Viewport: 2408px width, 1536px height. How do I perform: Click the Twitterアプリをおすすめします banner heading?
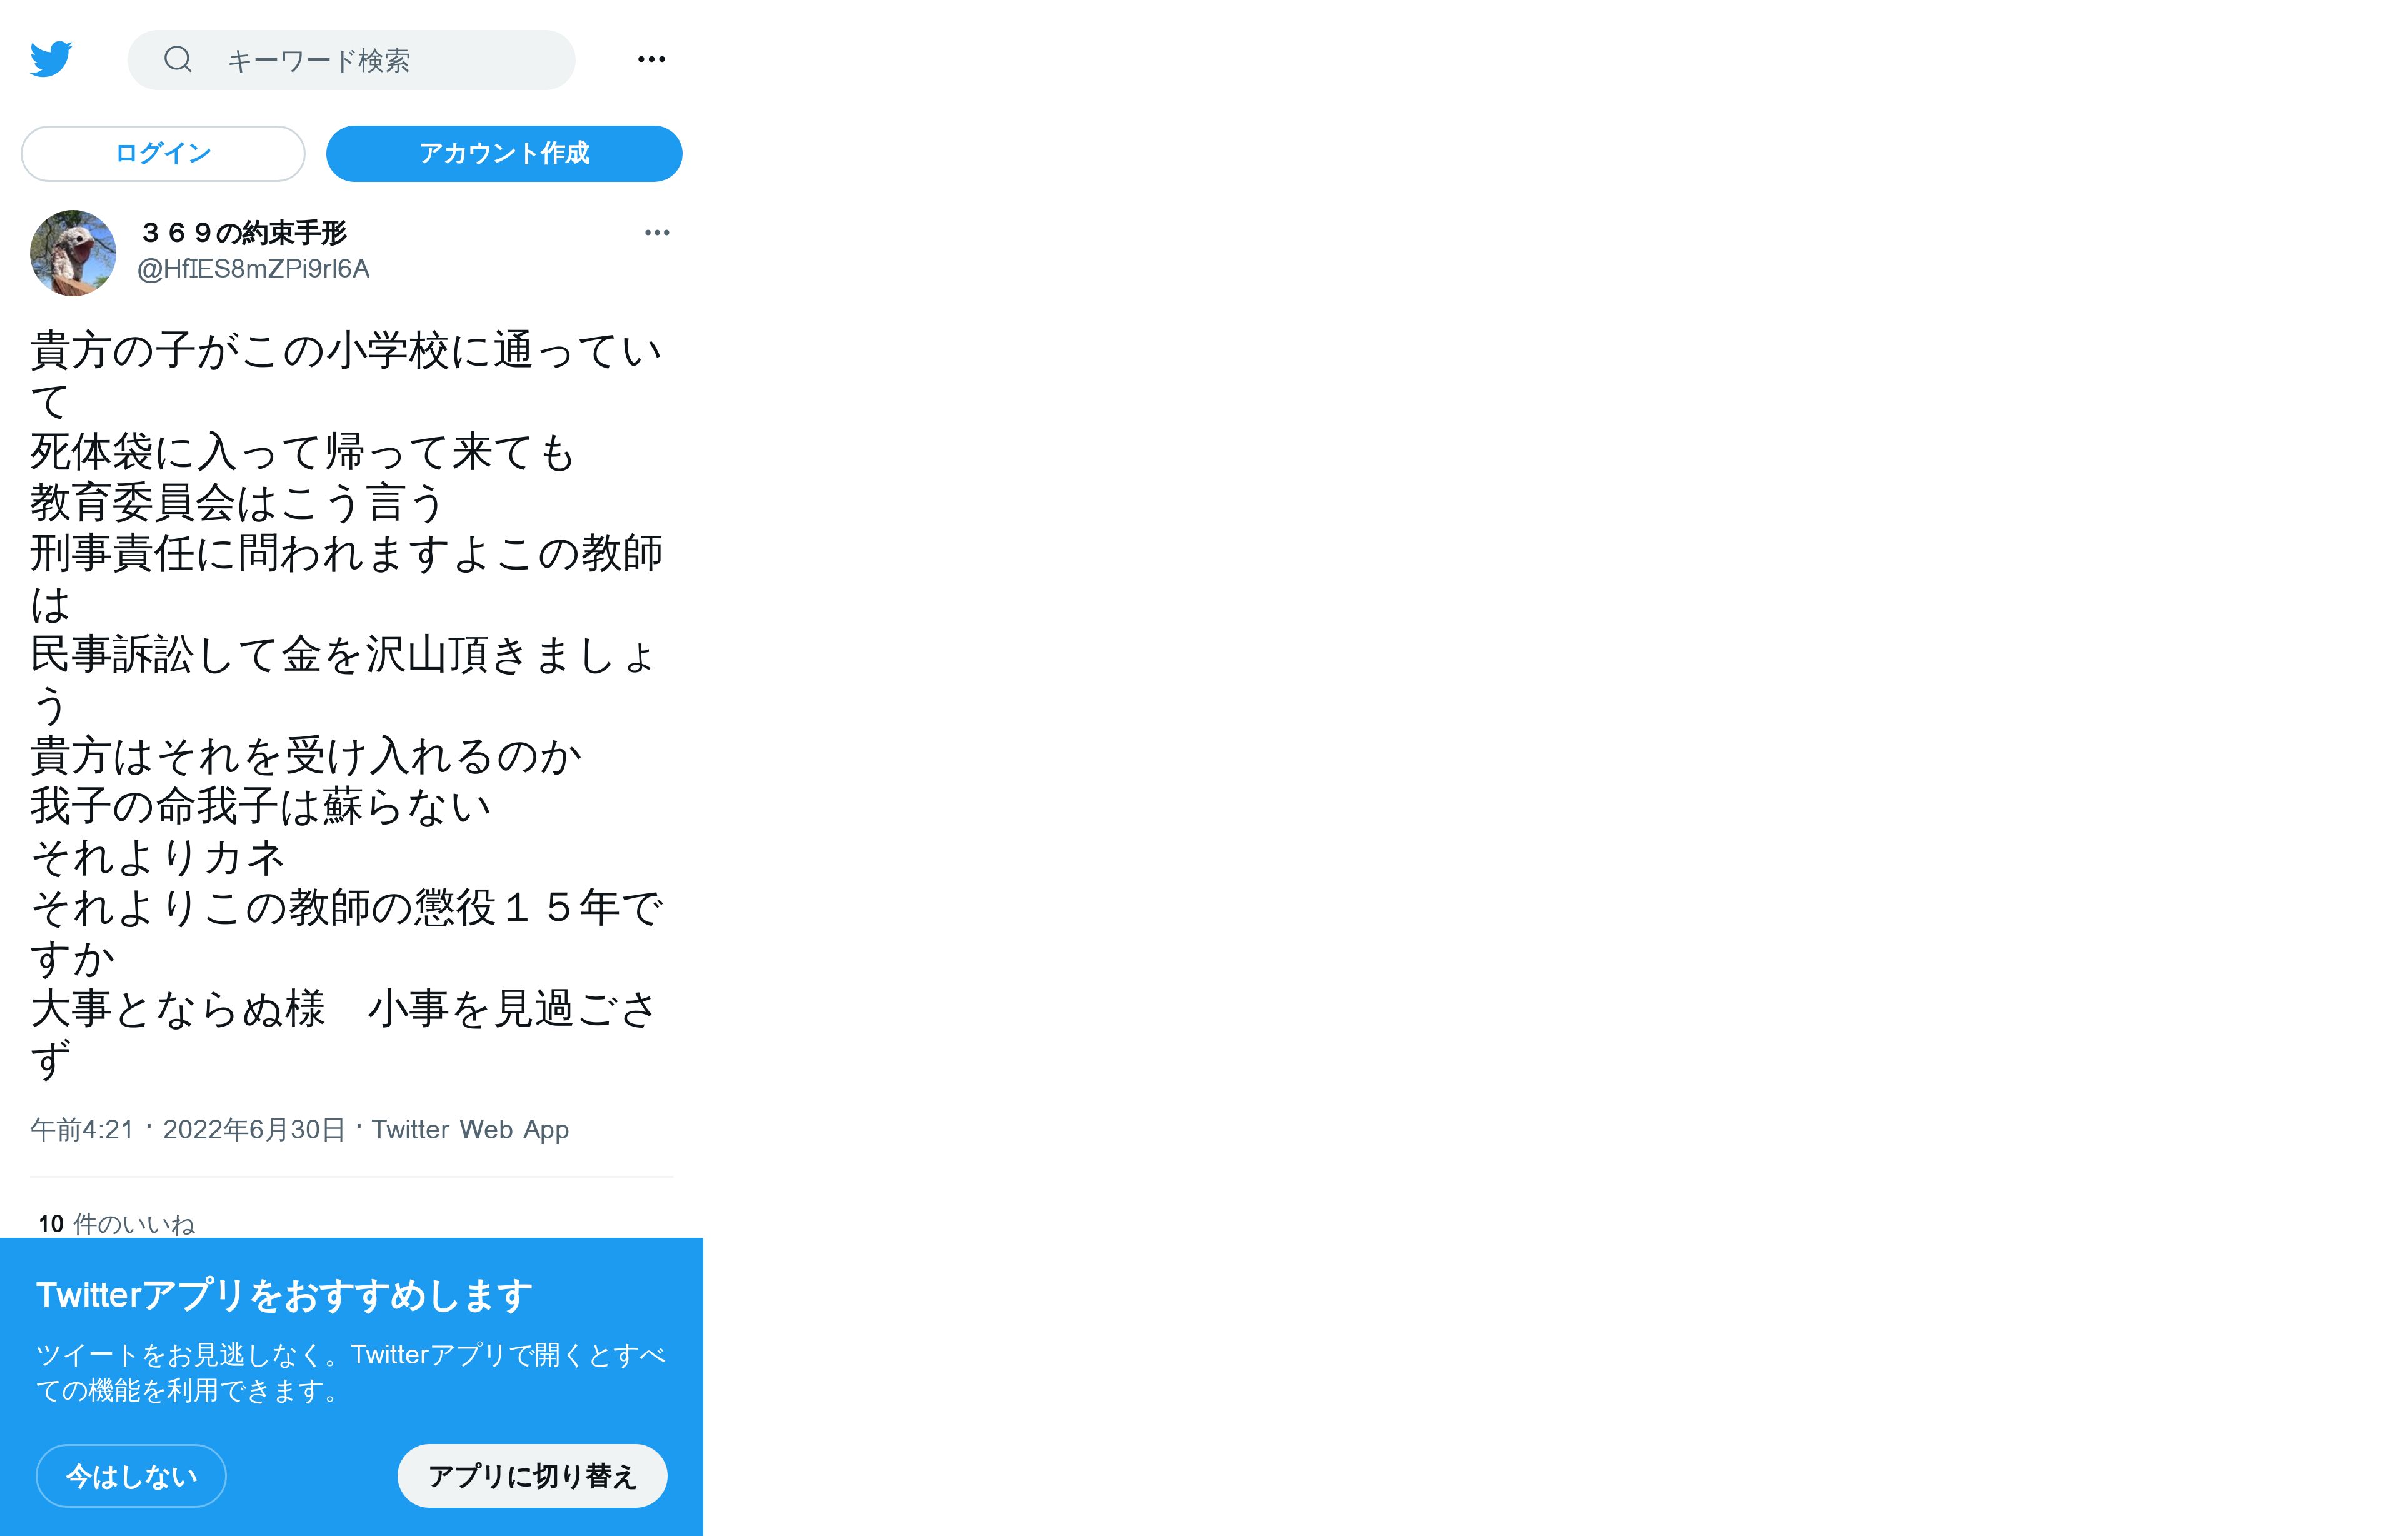(x=284, y=1294)
